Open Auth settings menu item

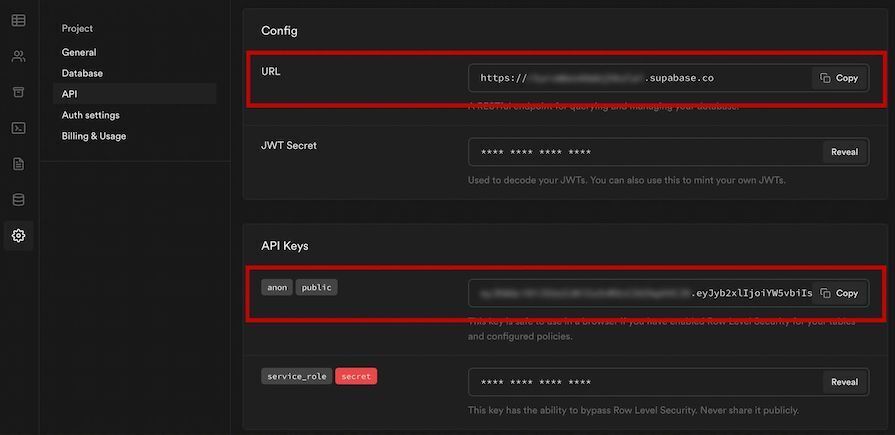(x=91, y=115)
